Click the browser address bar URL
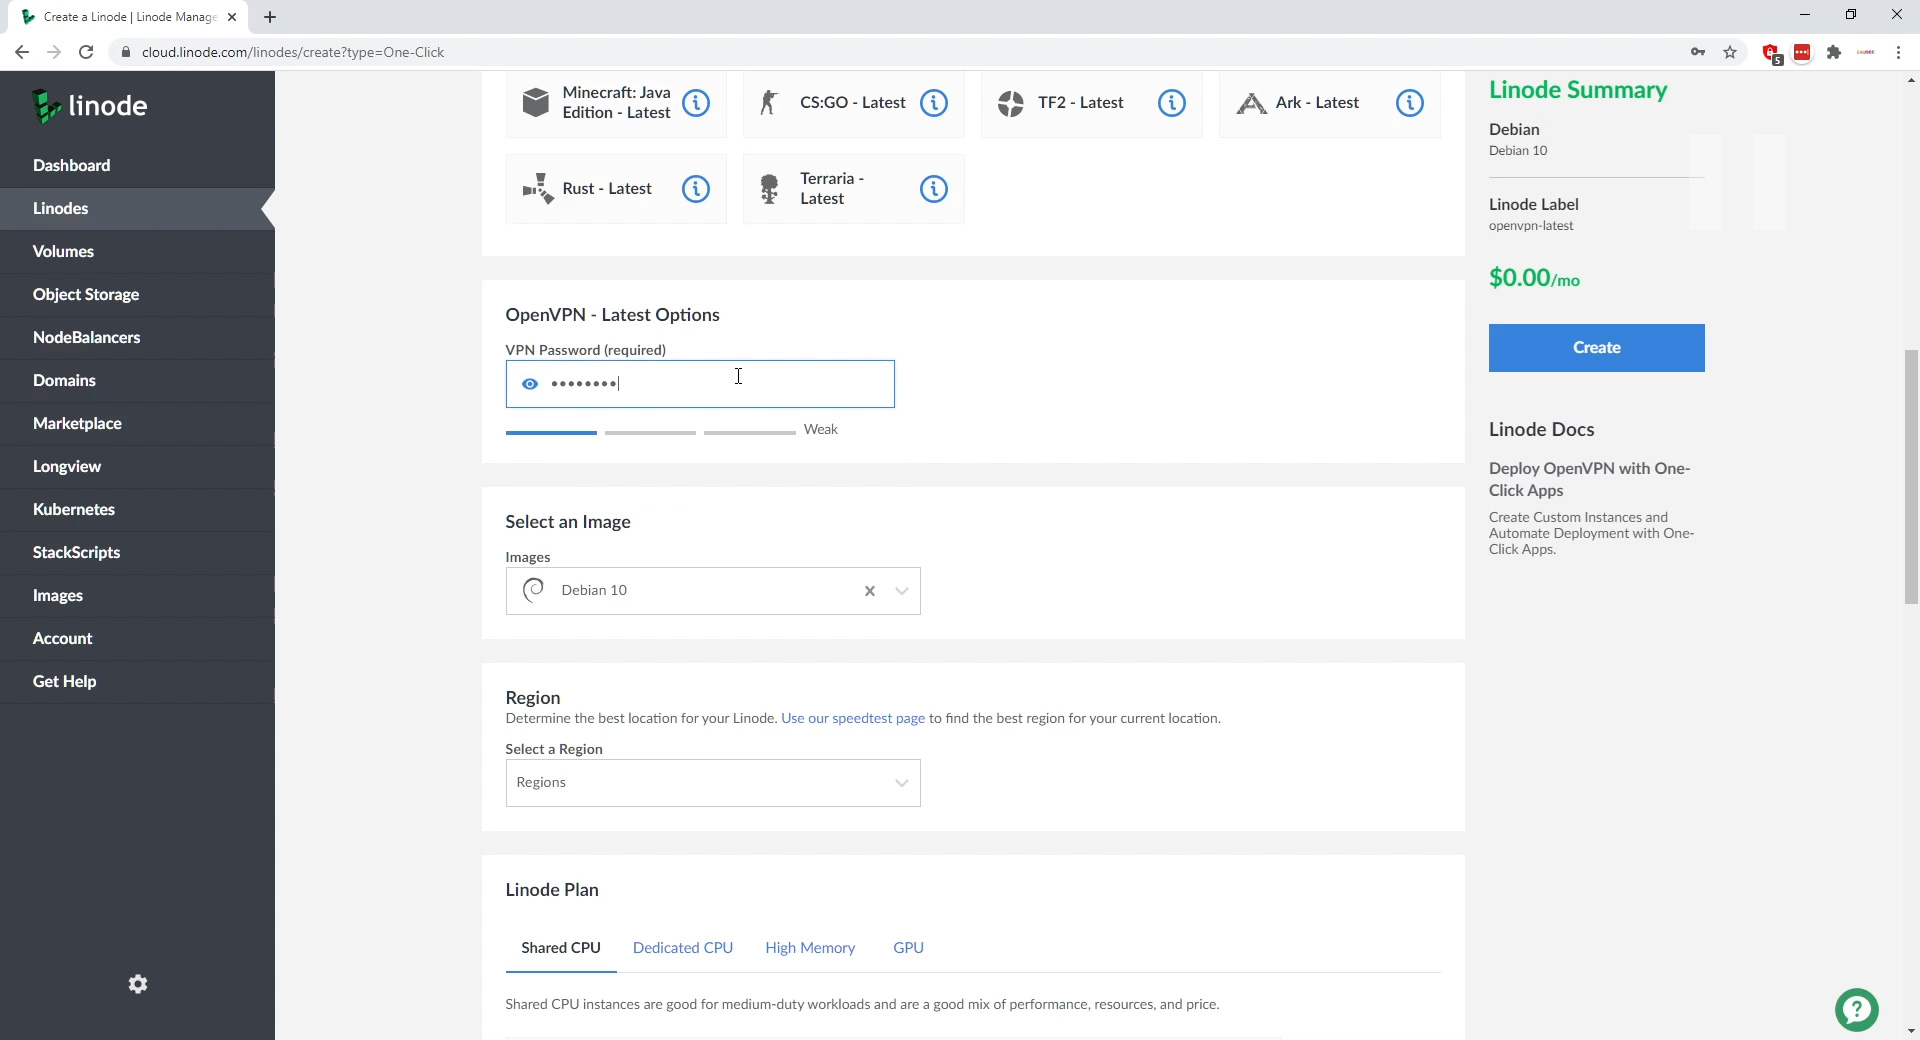This screenshot has height=1040, width=1920. pos(293,52)
